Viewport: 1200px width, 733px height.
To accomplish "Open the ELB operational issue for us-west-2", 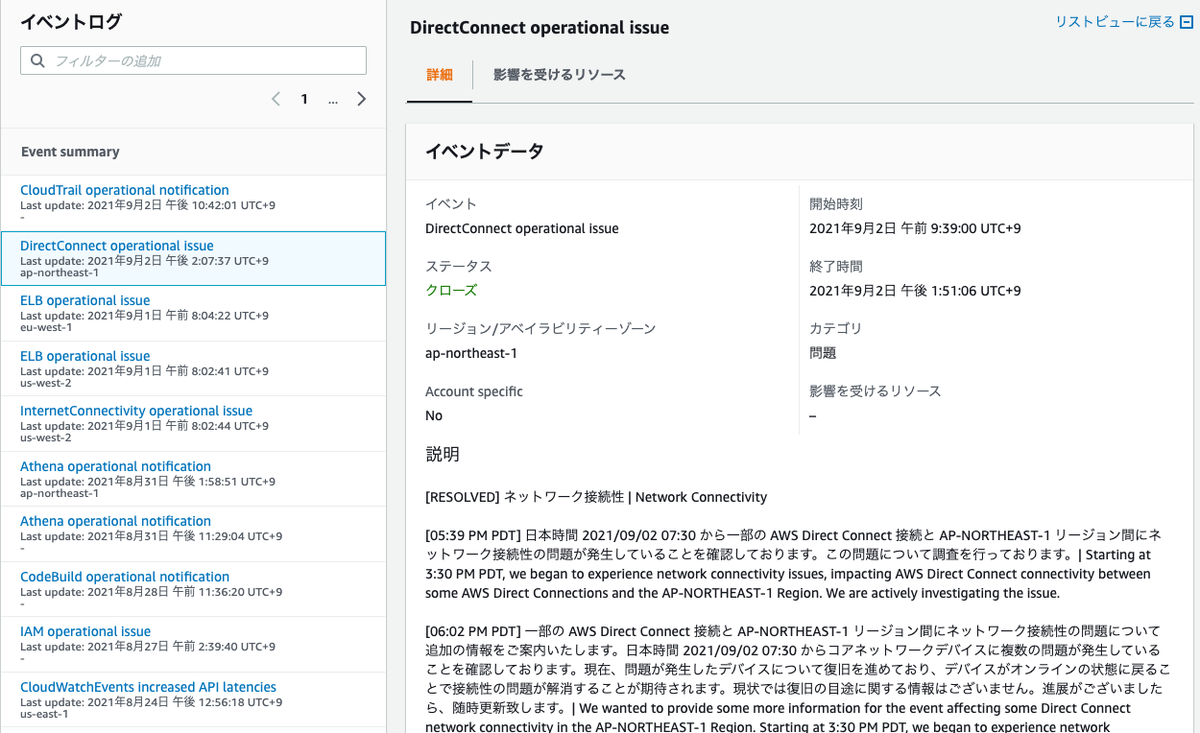I will pyautogui.click(x=85, y=356).
